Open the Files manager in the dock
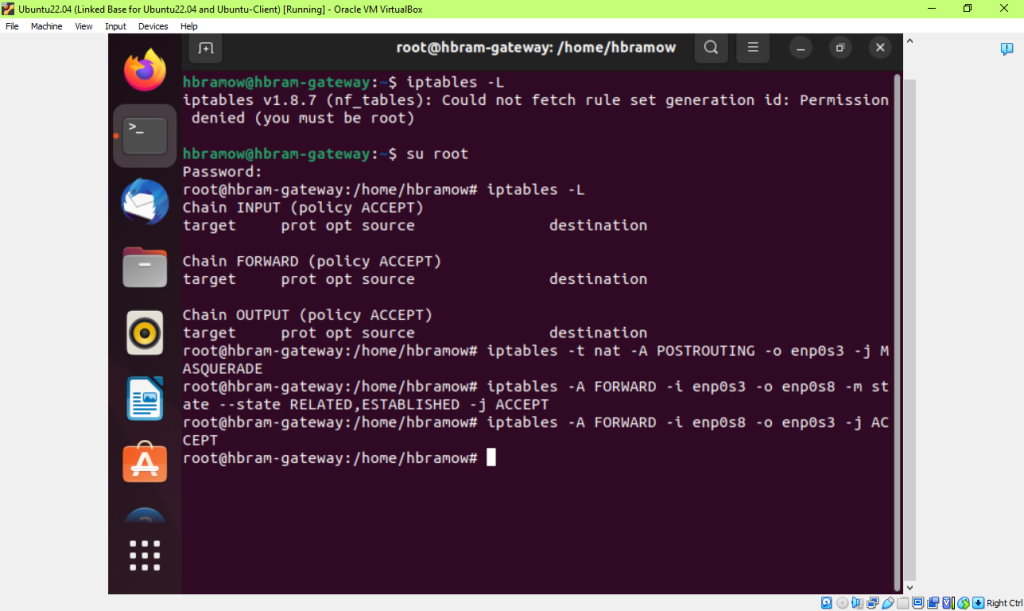This screenshot has width=1024, height=611. tap(144, 267)
